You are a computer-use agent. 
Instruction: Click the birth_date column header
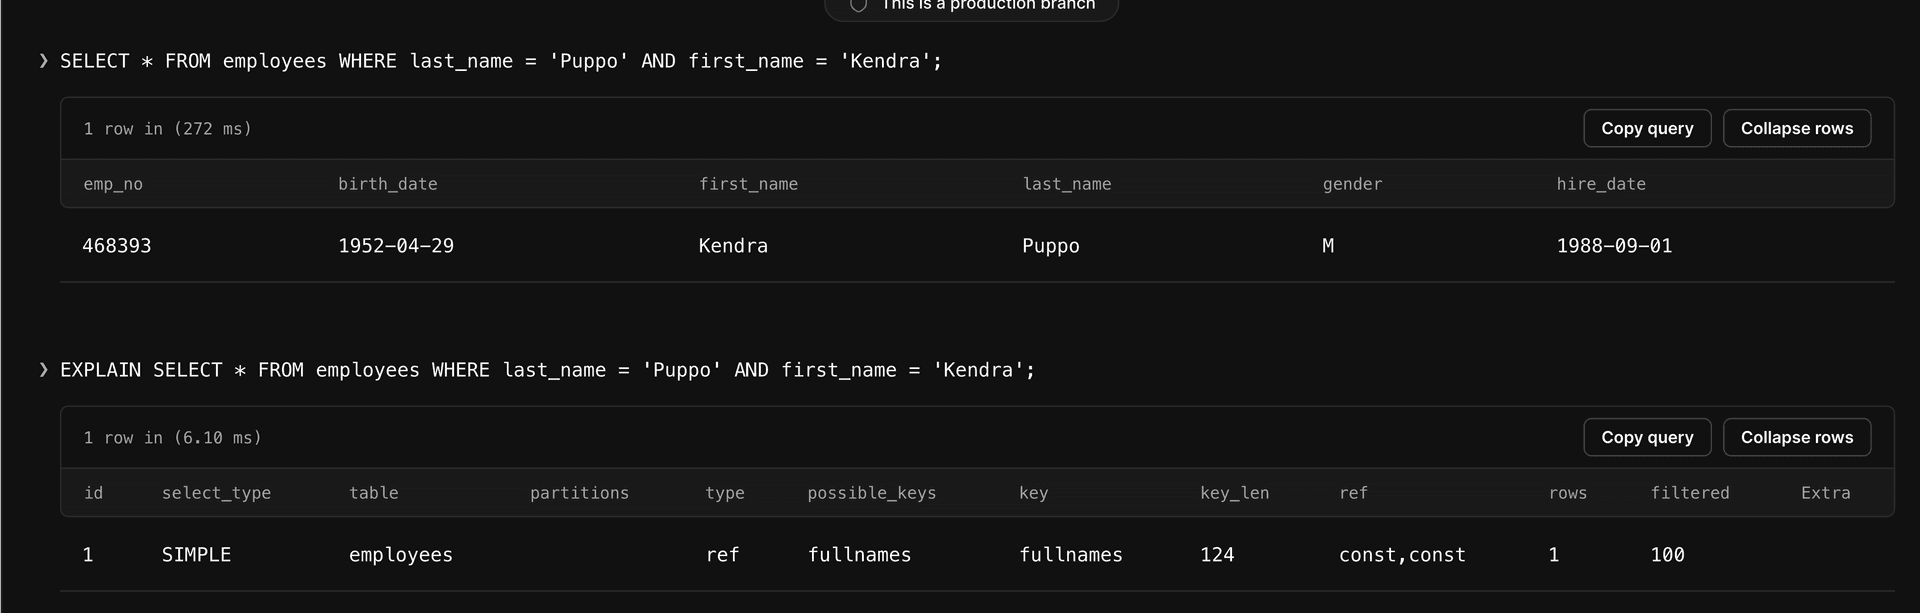(388, 184)
